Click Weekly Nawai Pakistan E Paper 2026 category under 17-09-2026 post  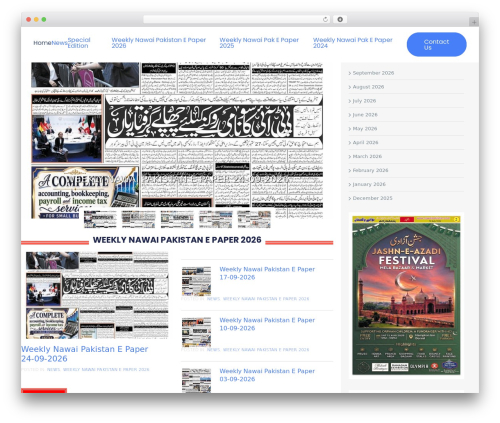(266, 299)
